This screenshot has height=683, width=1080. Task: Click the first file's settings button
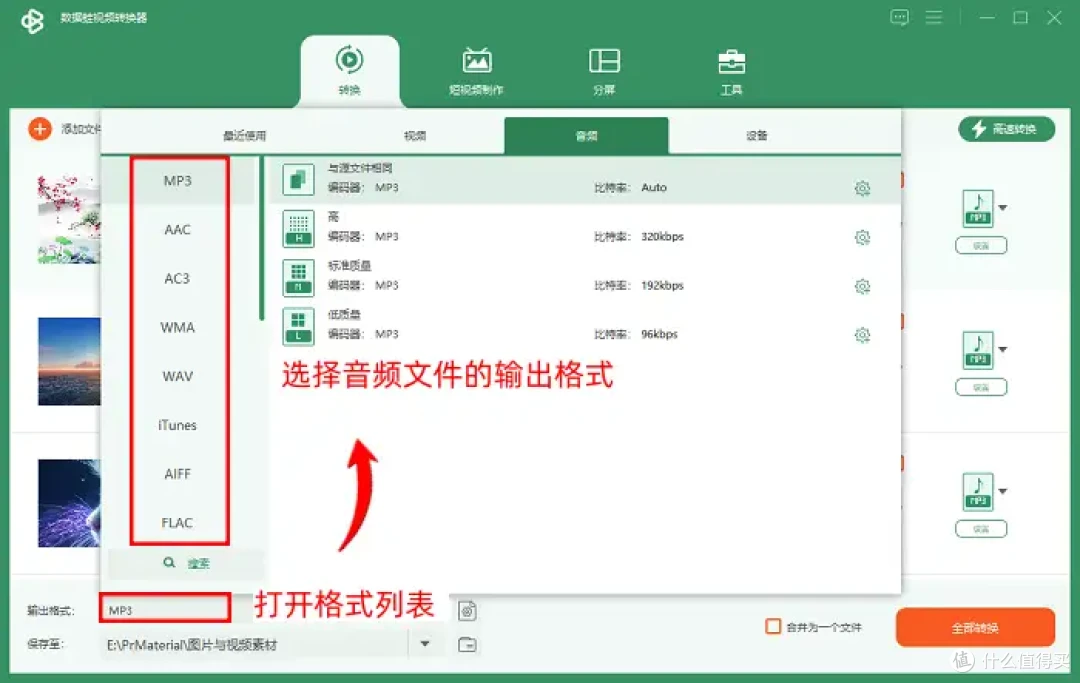(981, 246)
